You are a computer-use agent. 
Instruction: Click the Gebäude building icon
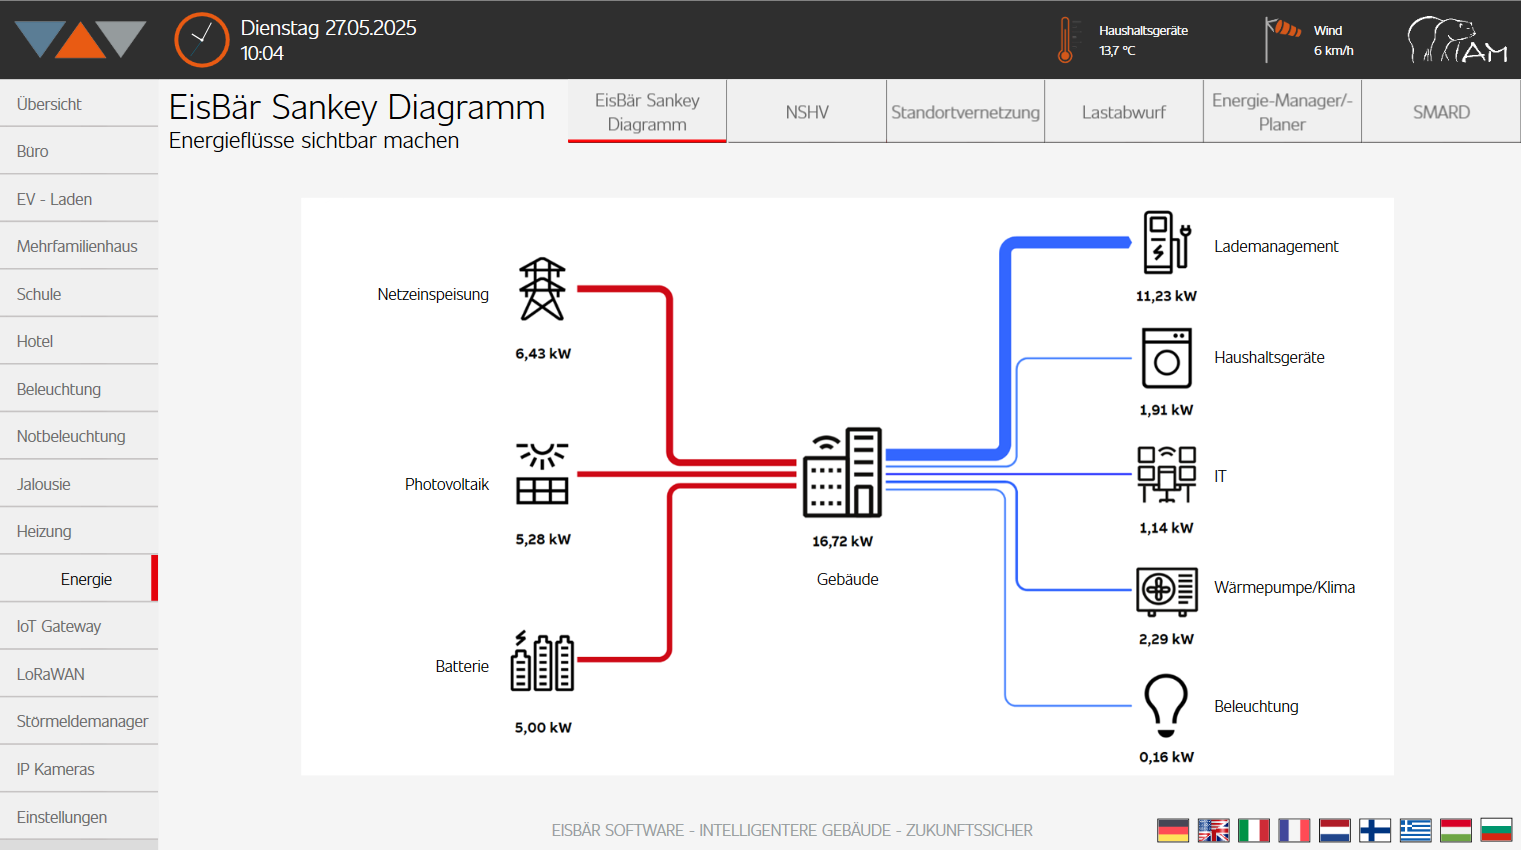click(x=843, y=472)
